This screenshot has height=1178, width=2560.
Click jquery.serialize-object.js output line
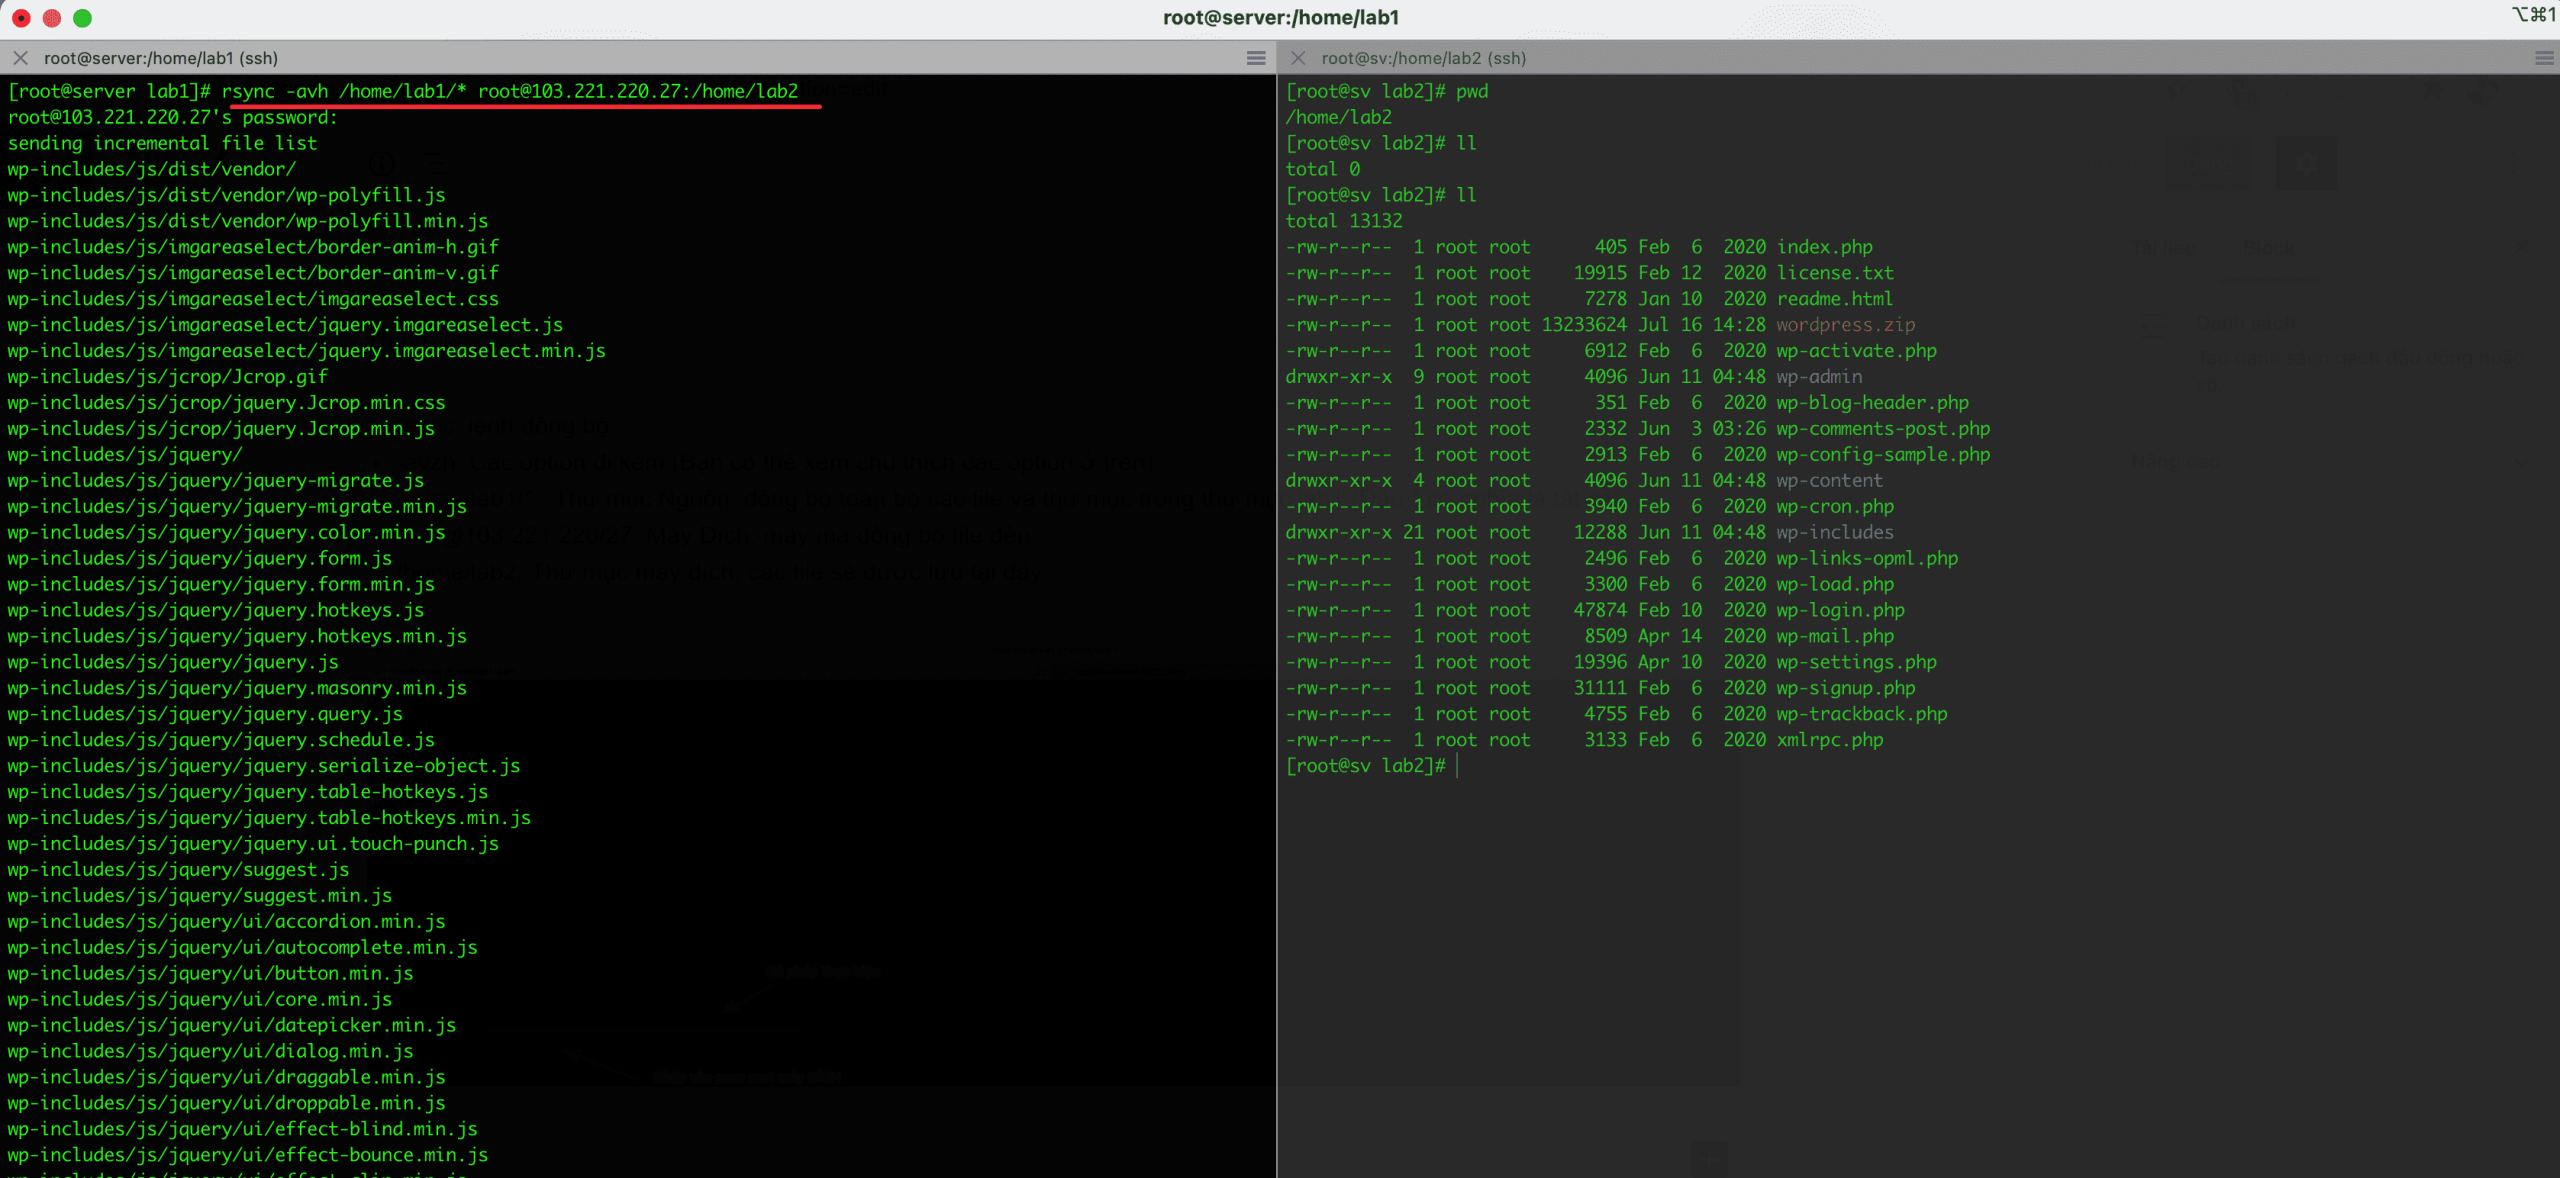[264, 766]
